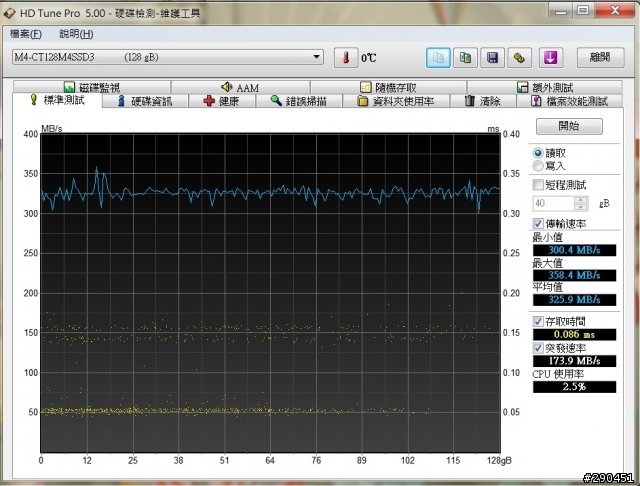Open the drive selection dropdown M4-CT128M4SSD3
Screen dimensions: 640x486
tap(168, 57)
